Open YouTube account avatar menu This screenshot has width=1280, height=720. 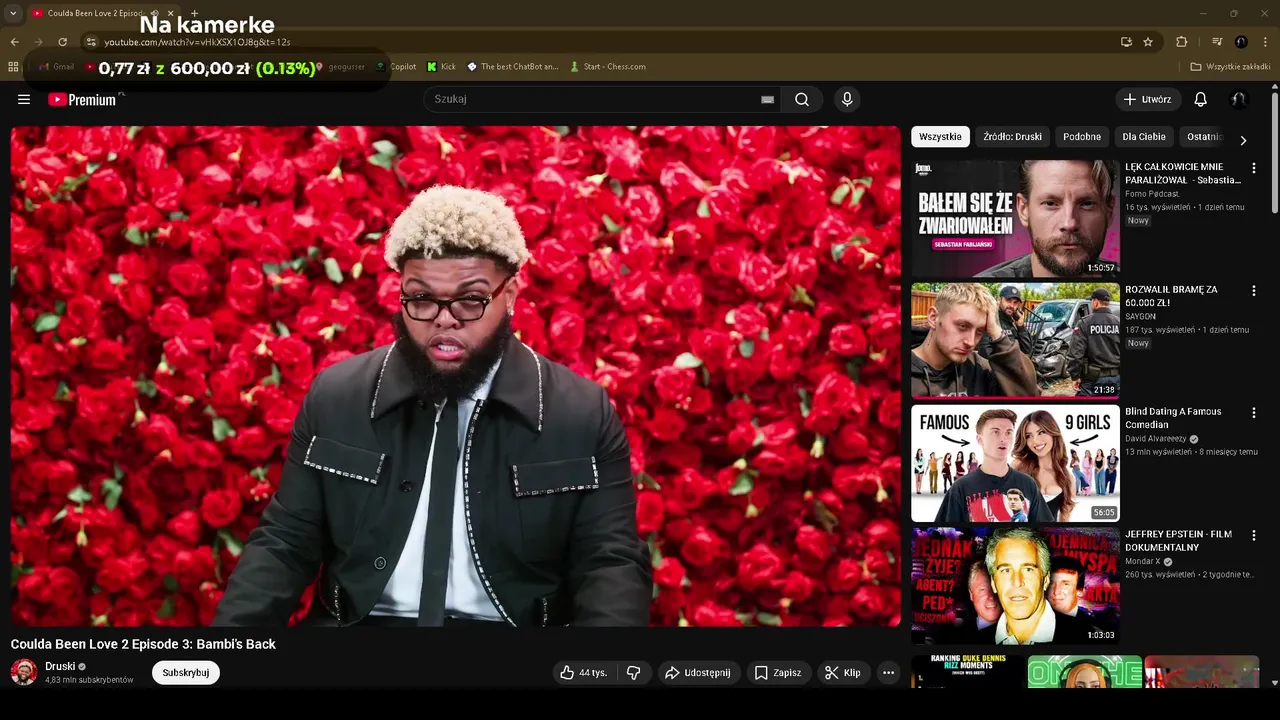tap(1239, 99)
